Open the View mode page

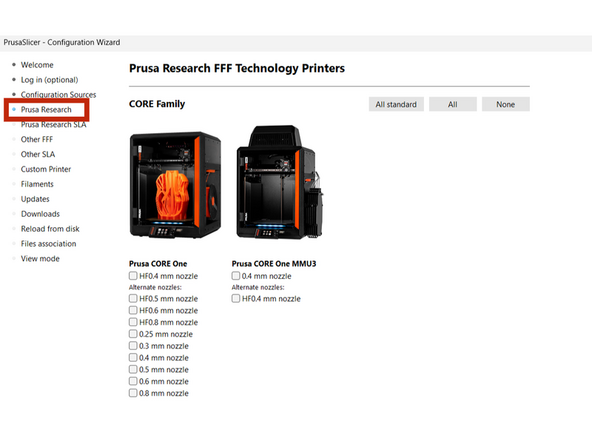tap(40, 259)
